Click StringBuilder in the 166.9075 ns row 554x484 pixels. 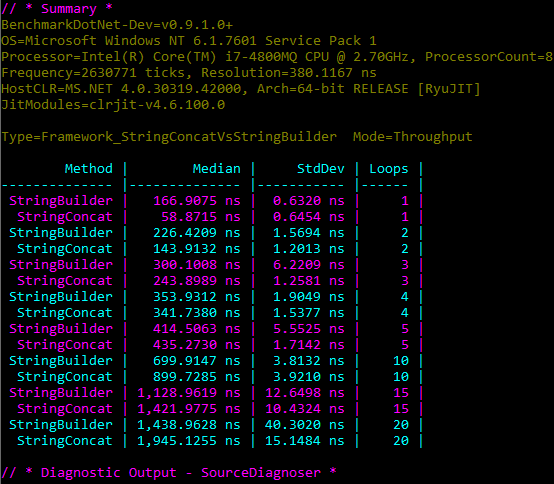click(61, 201)
